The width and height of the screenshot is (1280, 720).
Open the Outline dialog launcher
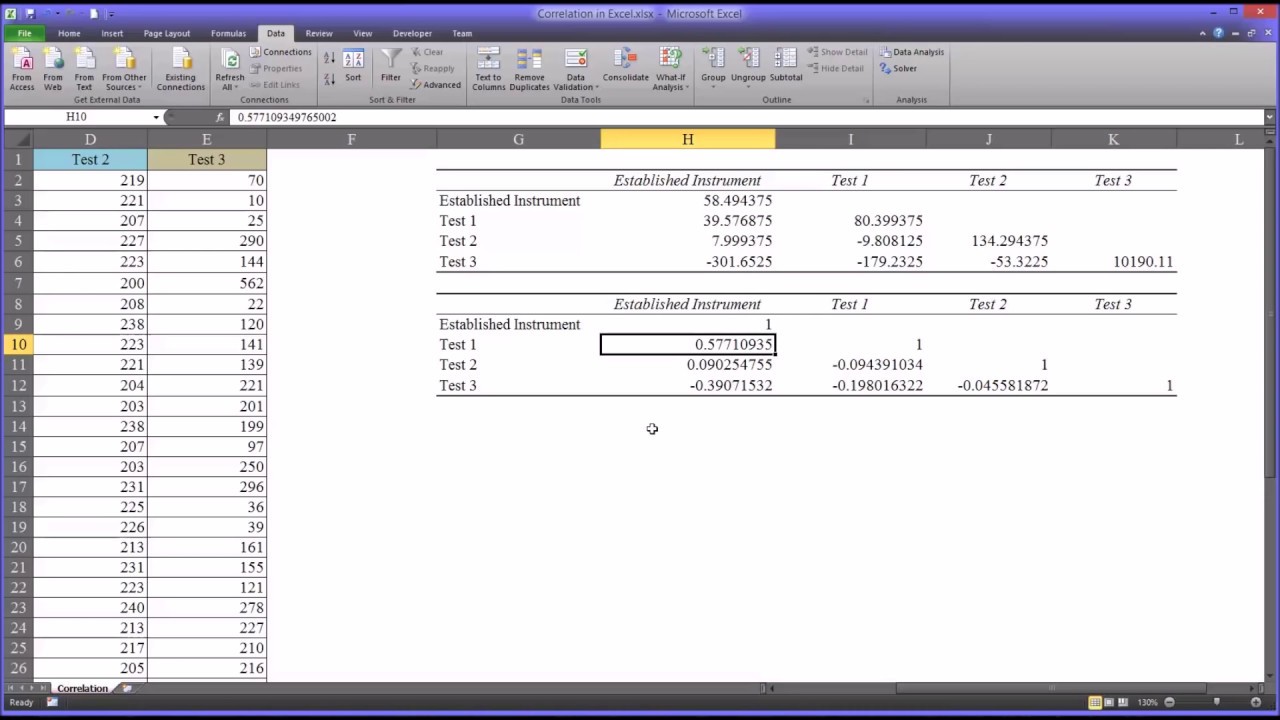coord(866,100)
